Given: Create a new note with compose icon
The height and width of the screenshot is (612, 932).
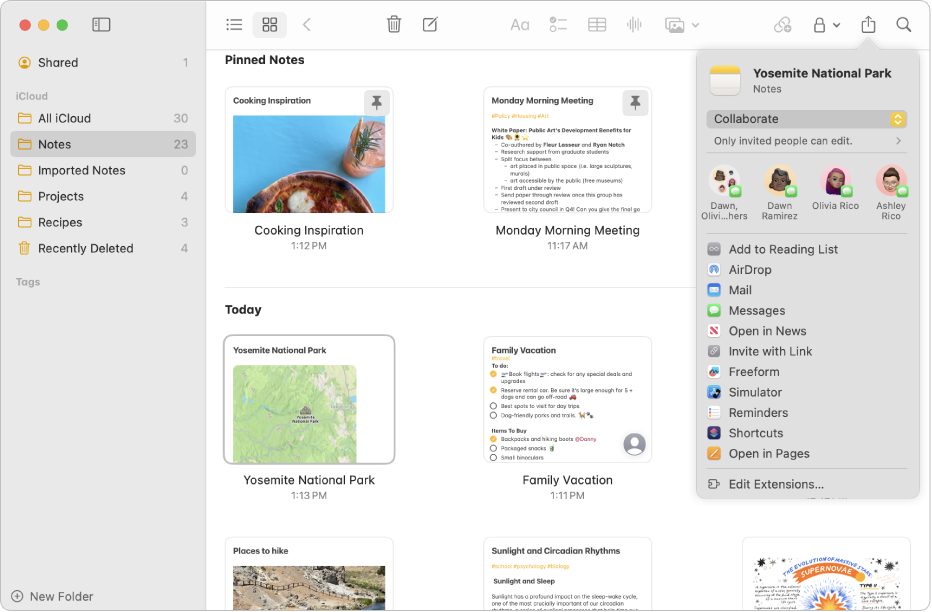Looking at the screenshot, I should (430, 25).
